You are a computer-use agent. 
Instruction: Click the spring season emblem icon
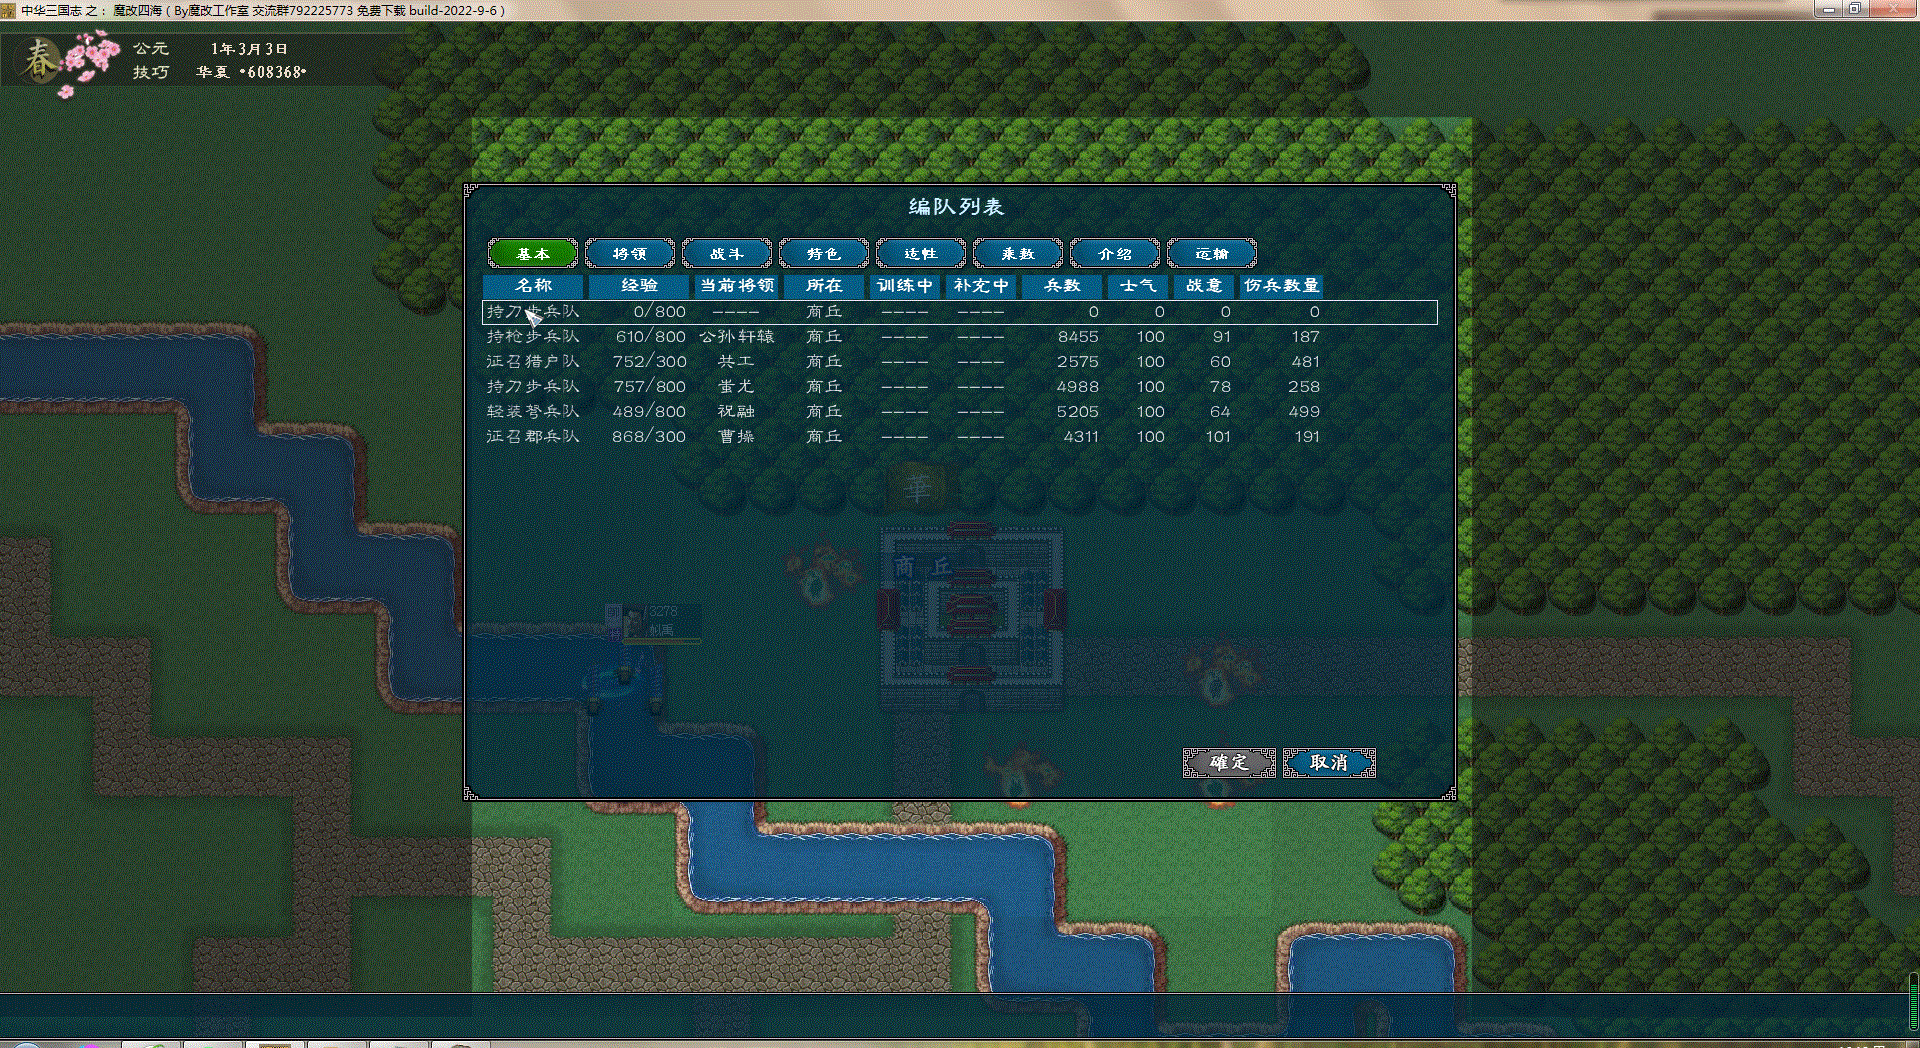(42, 60)
